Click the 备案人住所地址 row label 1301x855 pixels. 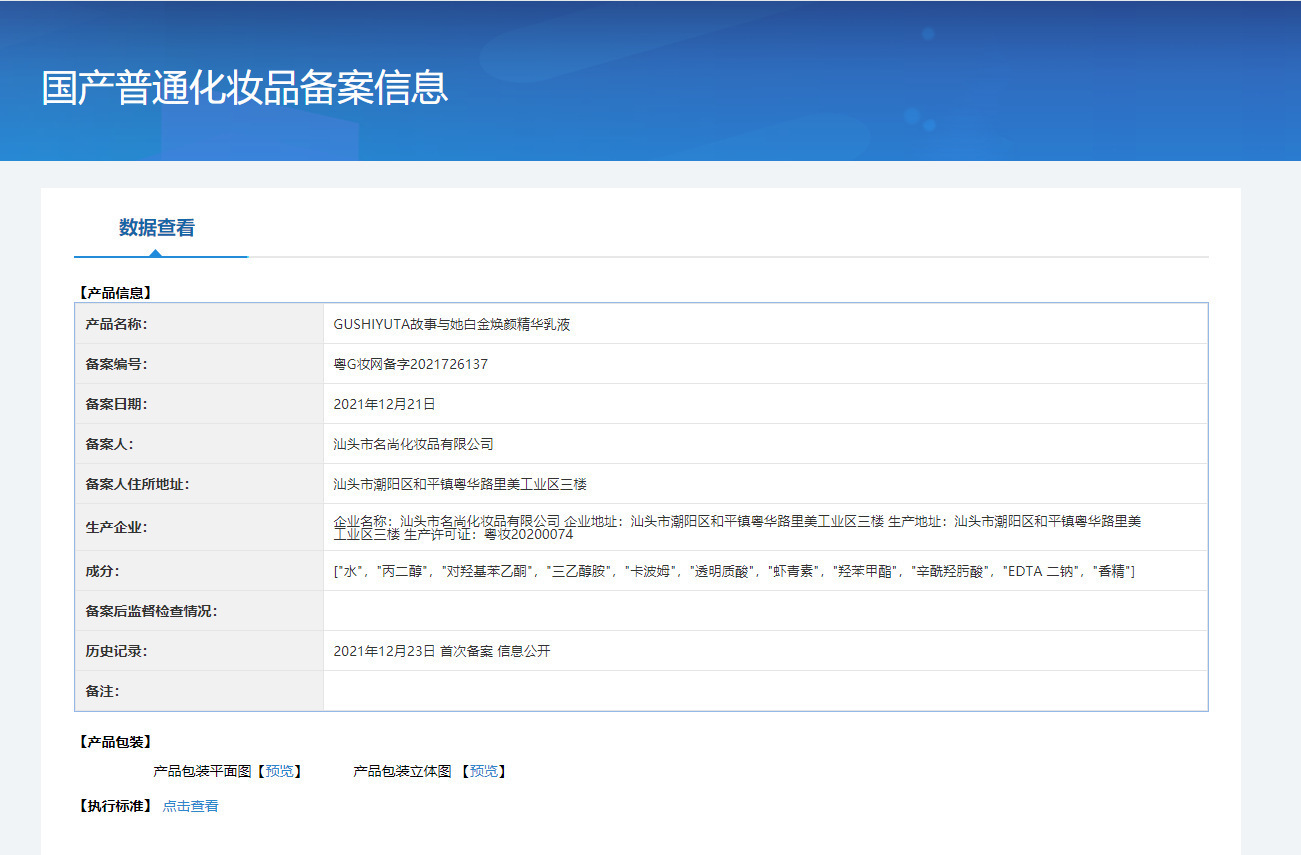pyautogui.click(x=137, y=484)
